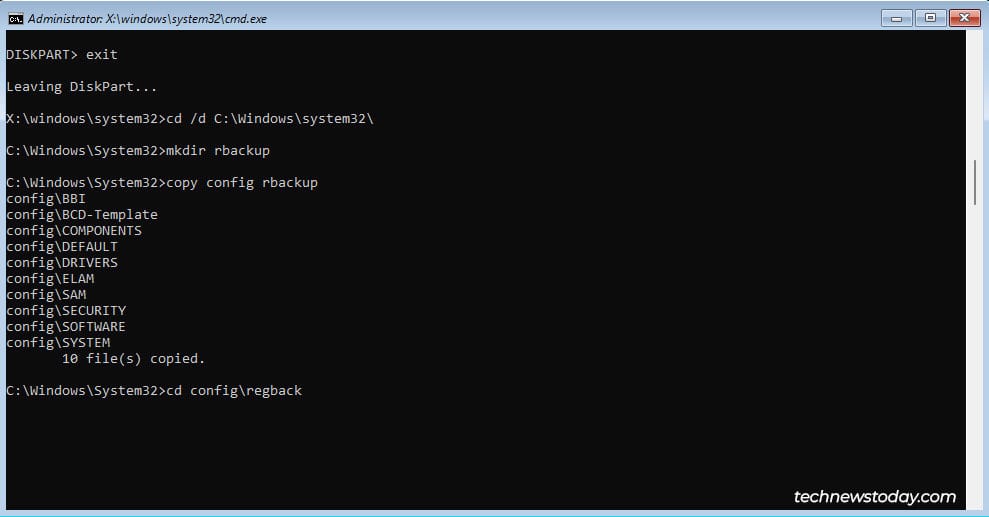
Task: Click the cmd icon in the title bar
Action: tap(15, 18)
